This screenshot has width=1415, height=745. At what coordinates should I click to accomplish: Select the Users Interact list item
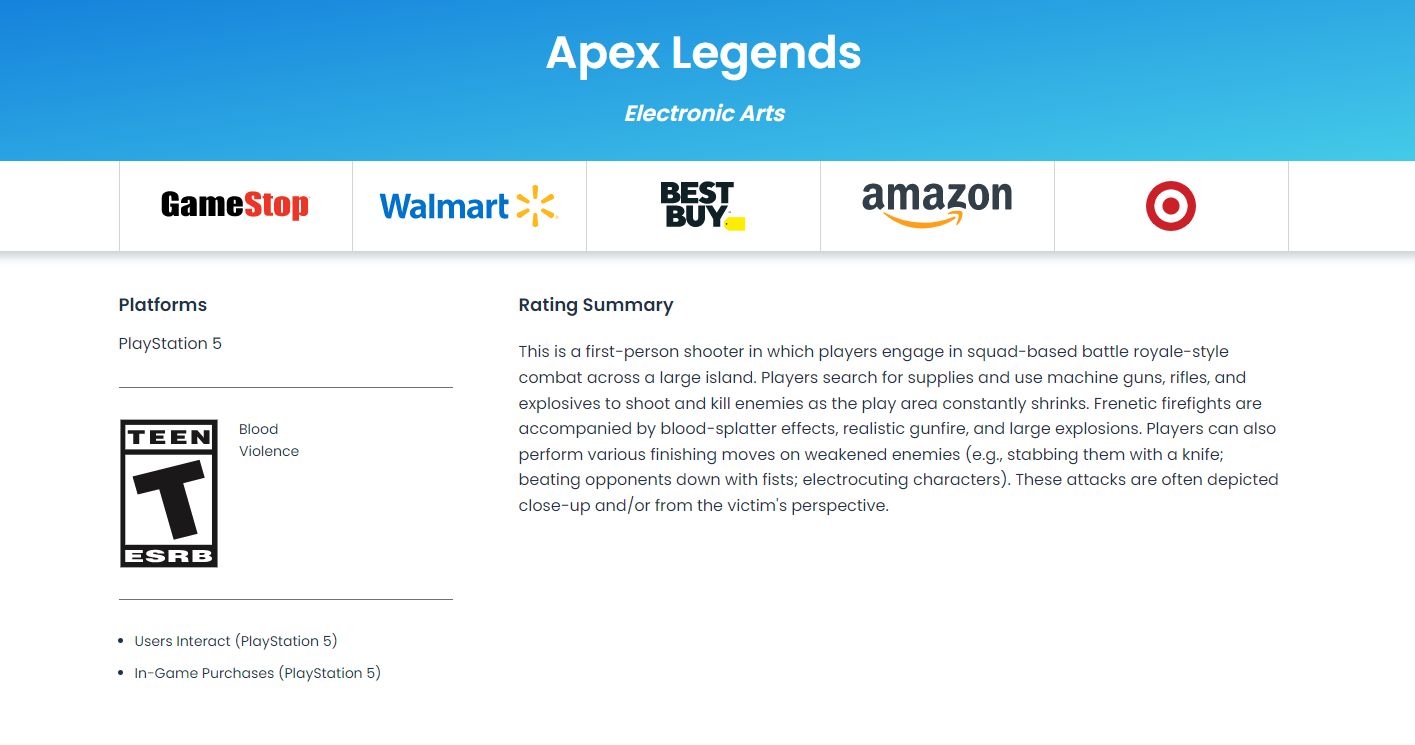click(x=236, y=641)
